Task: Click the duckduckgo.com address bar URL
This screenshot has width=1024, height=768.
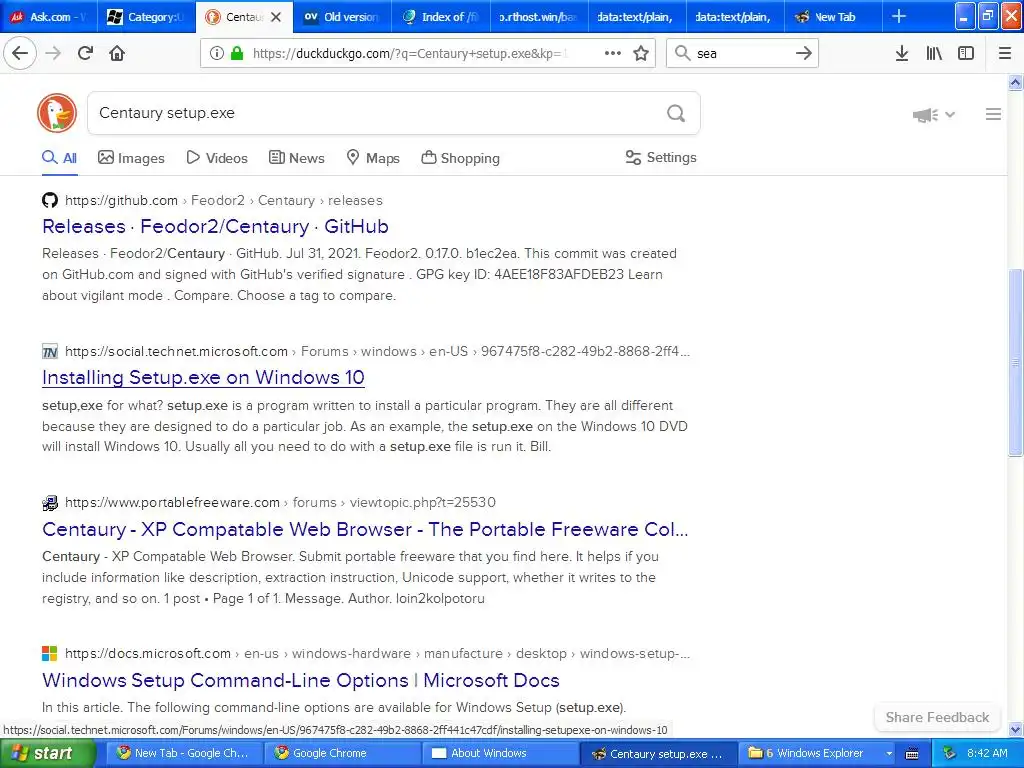Action: coord(410,53)
